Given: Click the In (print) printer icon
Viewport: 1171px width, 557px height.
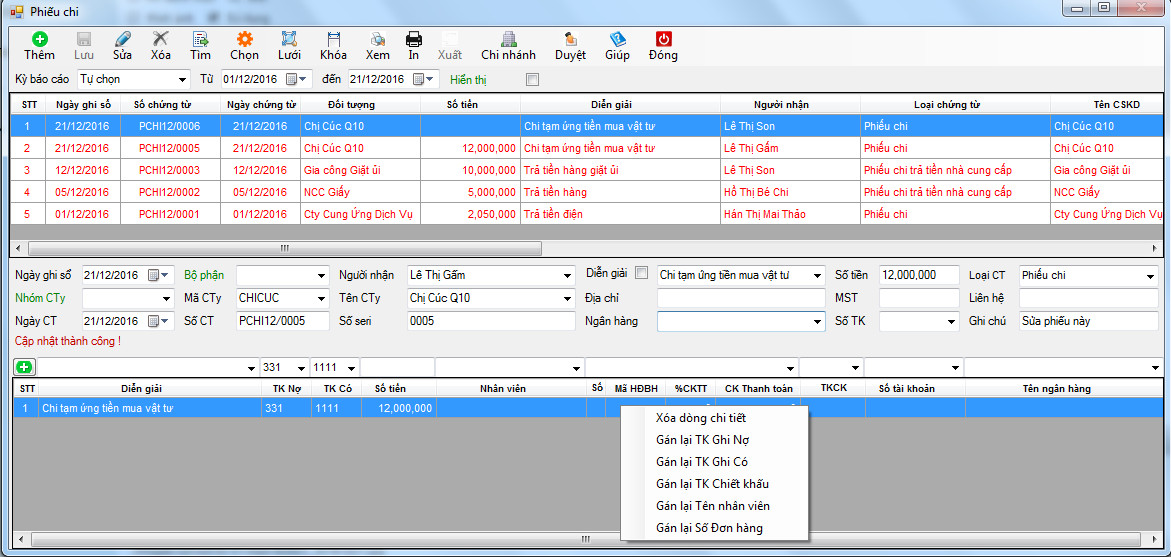Looking at the screenshot, I should (414, 39).
